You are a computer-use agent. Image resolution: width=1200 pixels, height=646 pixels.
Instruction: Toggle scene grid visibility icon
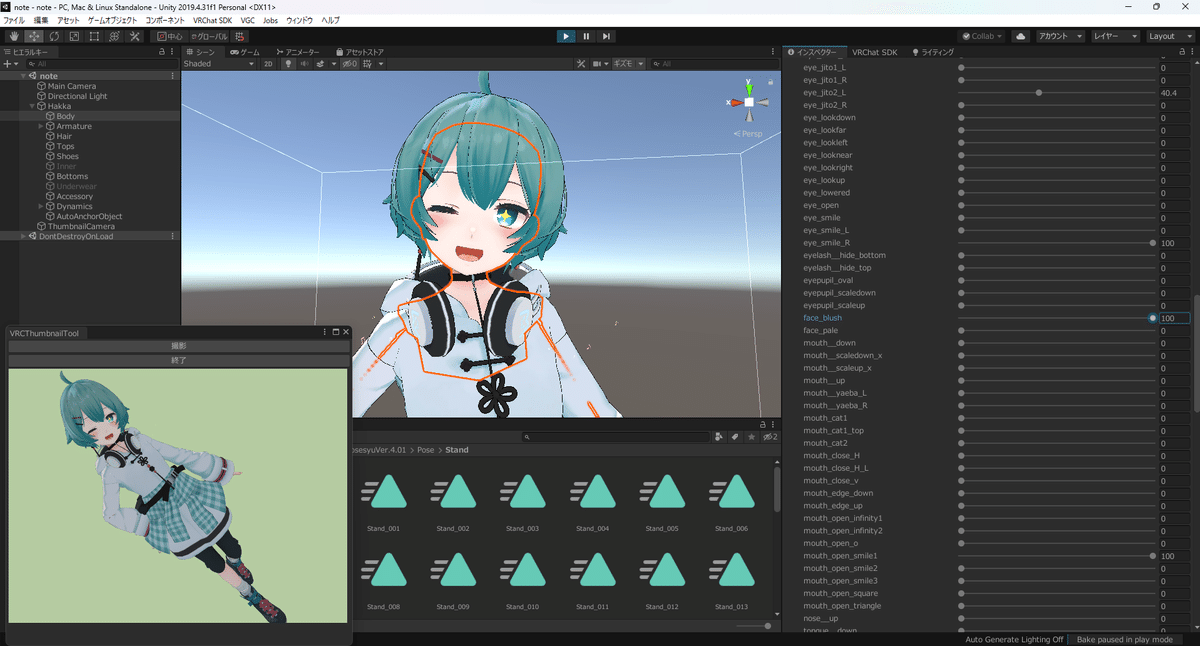(x=368, y=64)
